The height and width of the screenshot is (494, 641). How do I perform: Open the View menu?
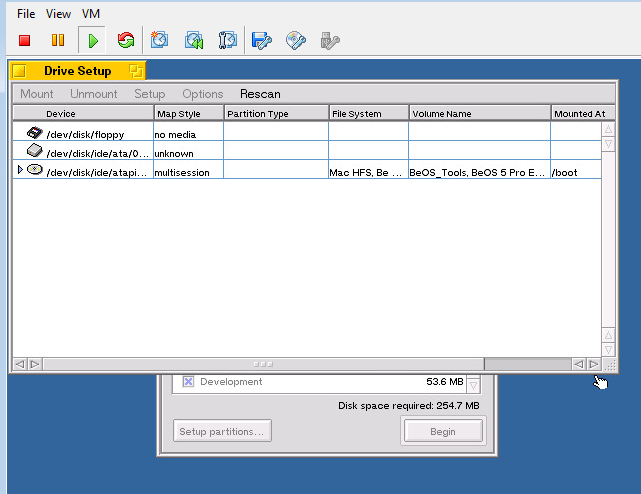58,14
